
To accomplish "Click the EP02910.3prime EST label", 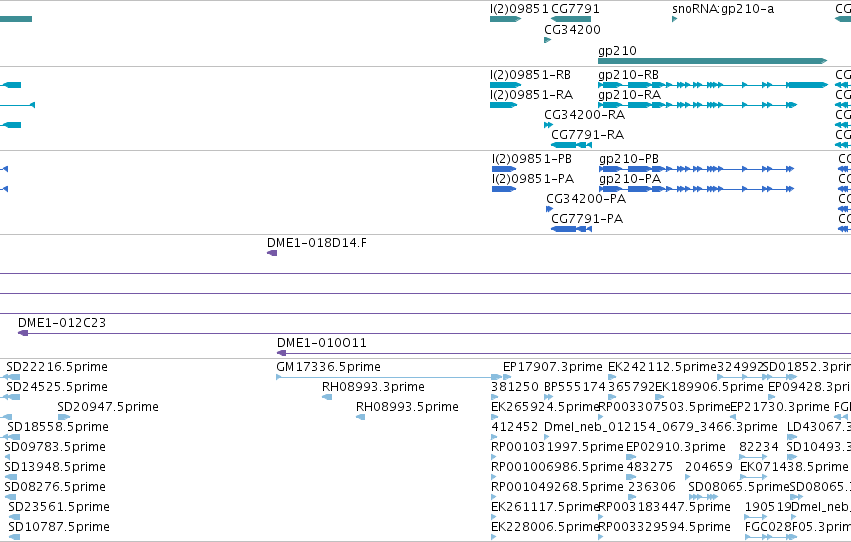I will [676, 447].
